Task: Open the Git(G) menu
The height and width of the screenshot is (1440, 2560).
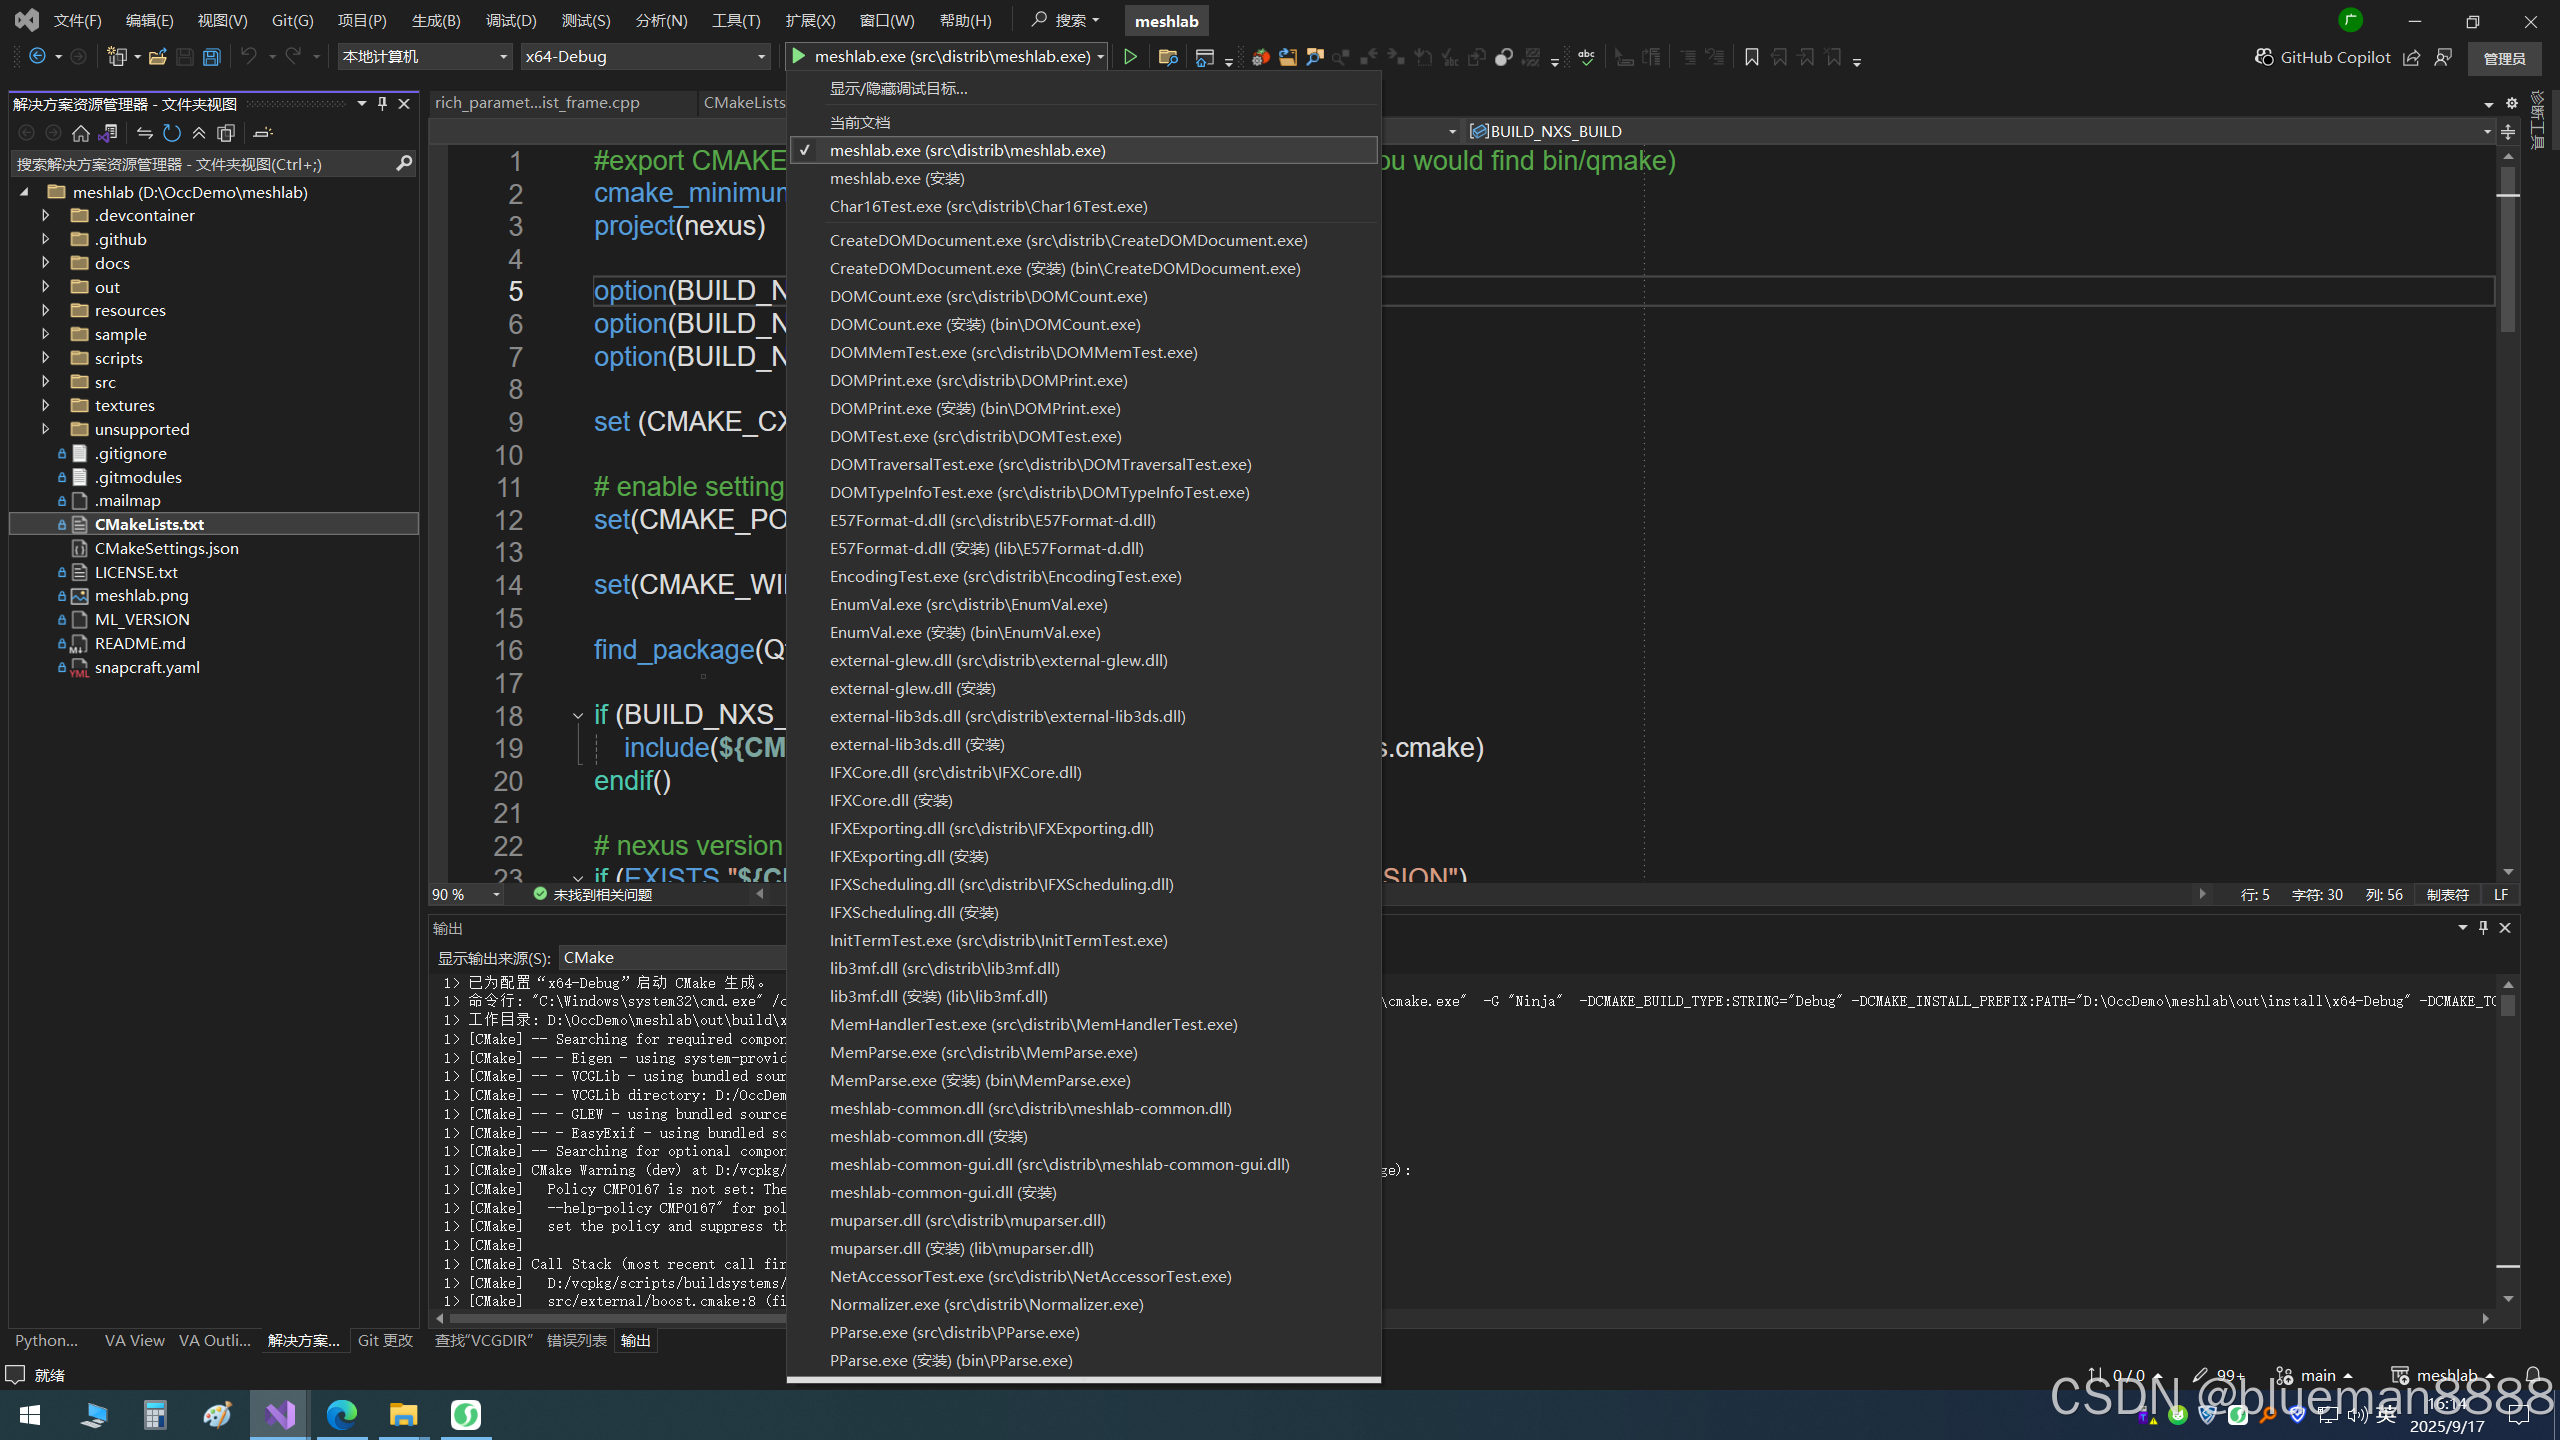Action: (292, 20)
